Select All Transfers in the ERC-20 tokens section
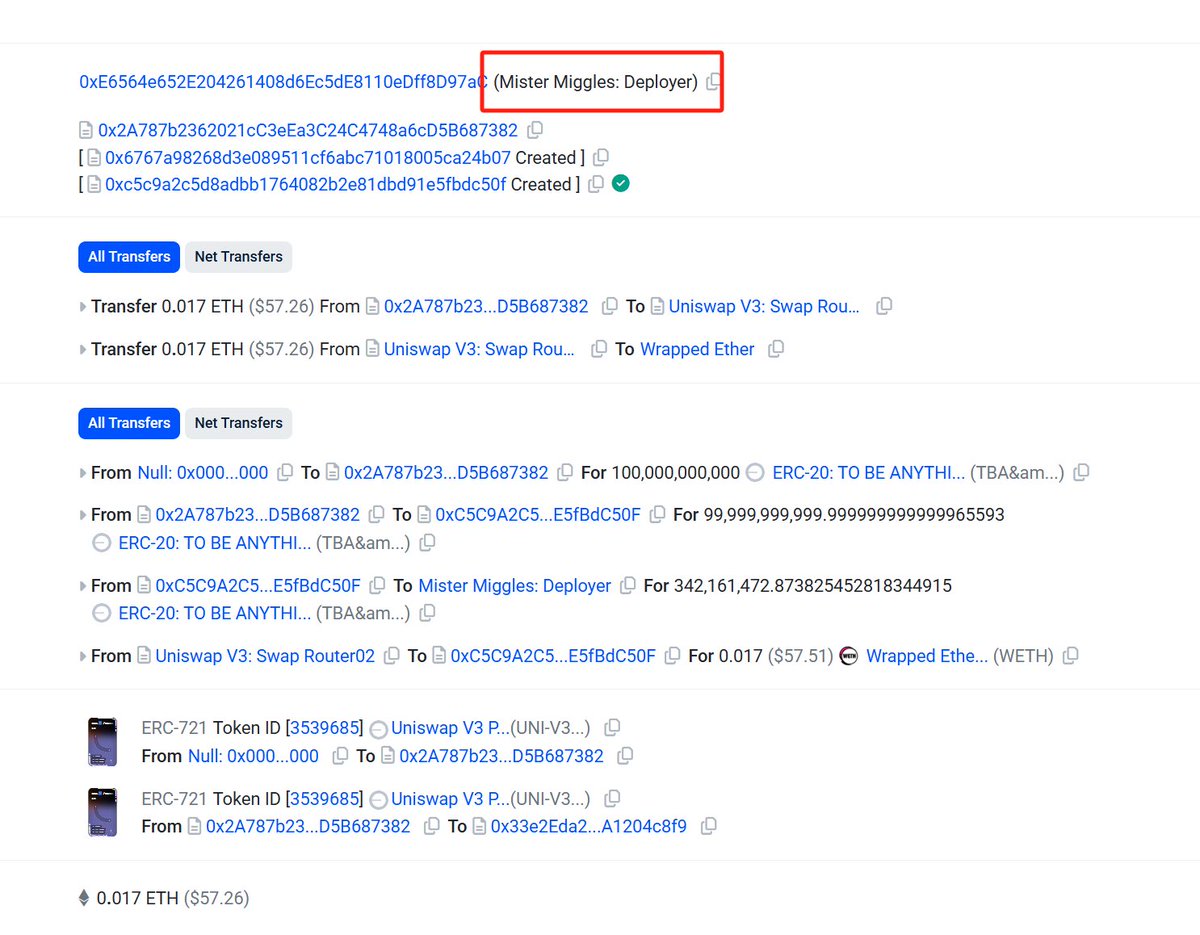The image size is (1200, 935). (129, 423)
